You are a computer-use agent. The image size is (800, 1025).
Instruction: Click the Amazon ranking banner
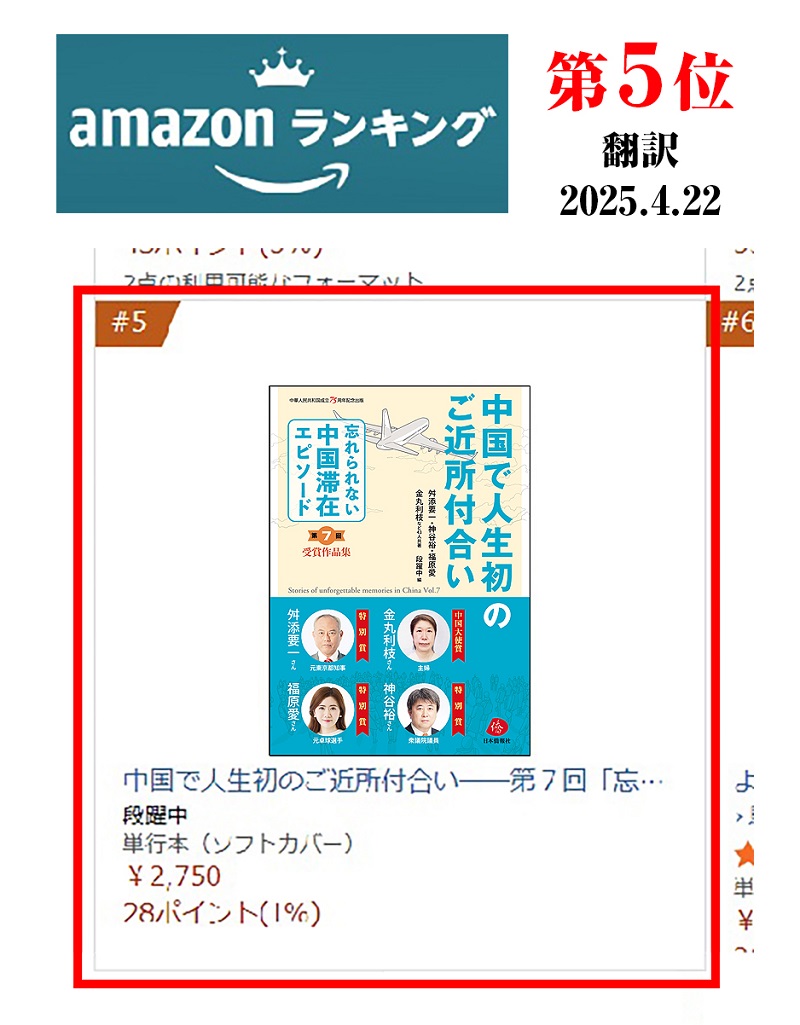pos(282,124)
